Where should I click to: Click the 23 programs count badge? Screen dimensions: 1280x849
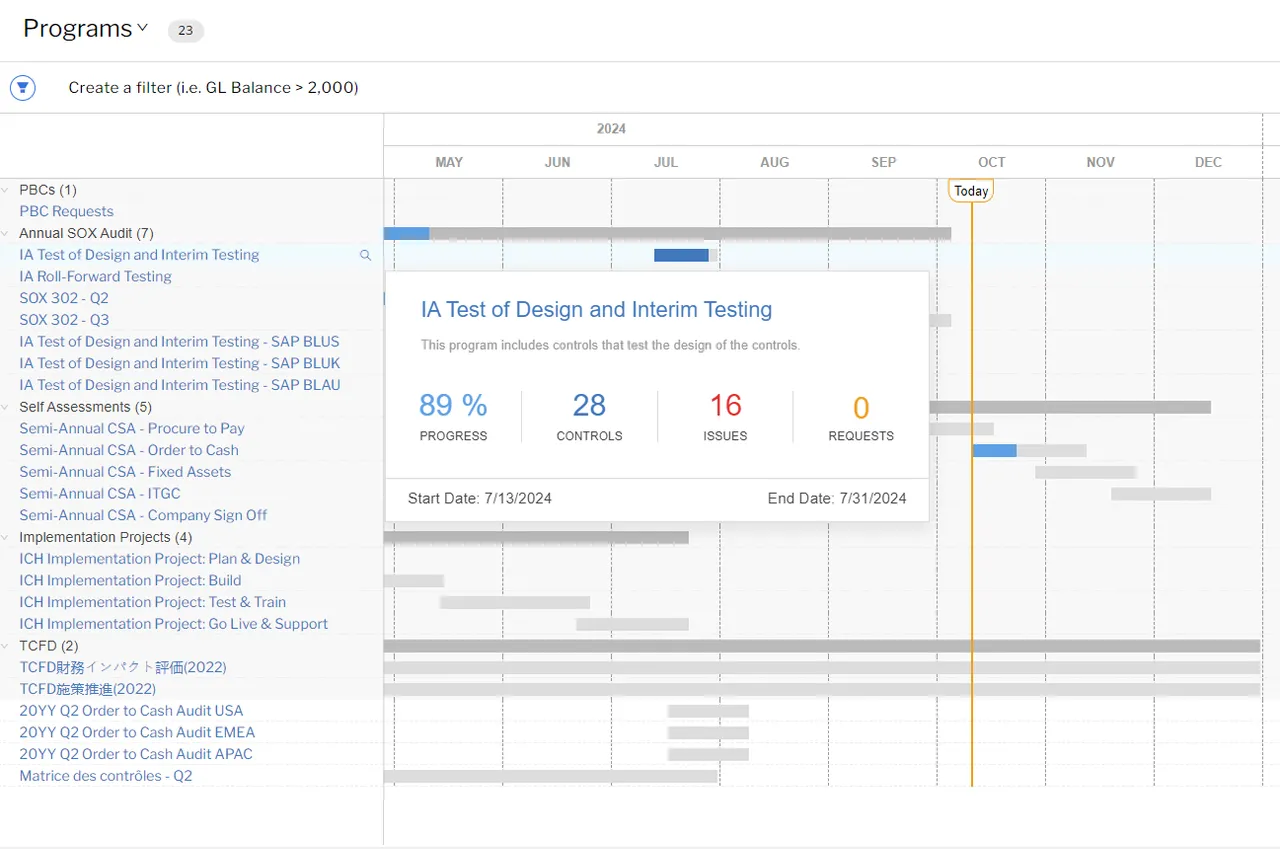click(x=185, y=31)
